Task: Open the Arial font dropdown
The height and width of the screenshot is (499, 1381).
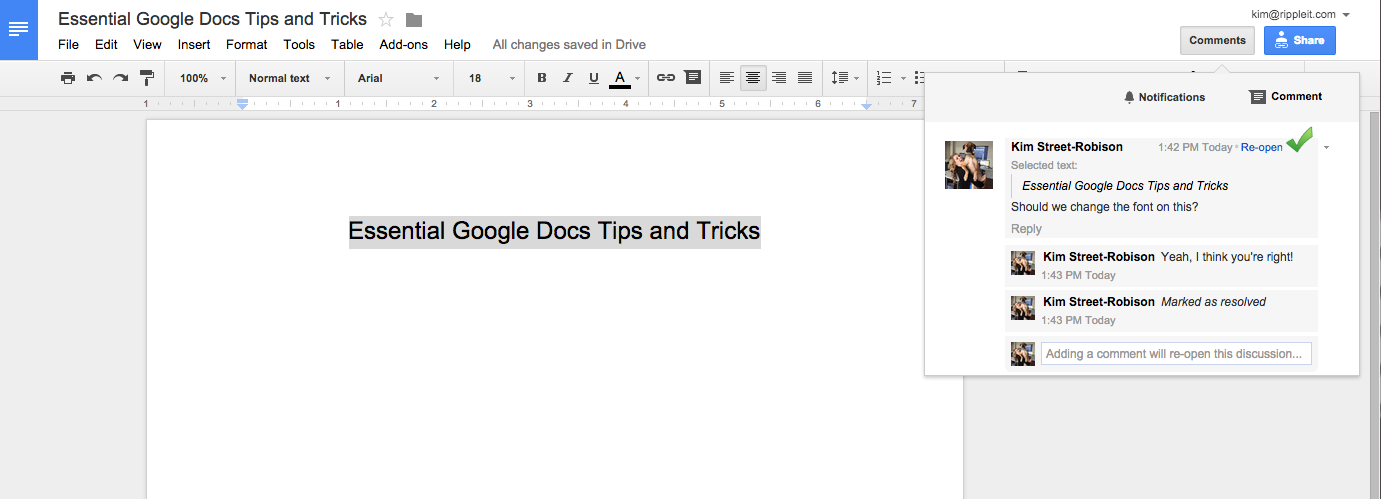Action: (399, 78)
